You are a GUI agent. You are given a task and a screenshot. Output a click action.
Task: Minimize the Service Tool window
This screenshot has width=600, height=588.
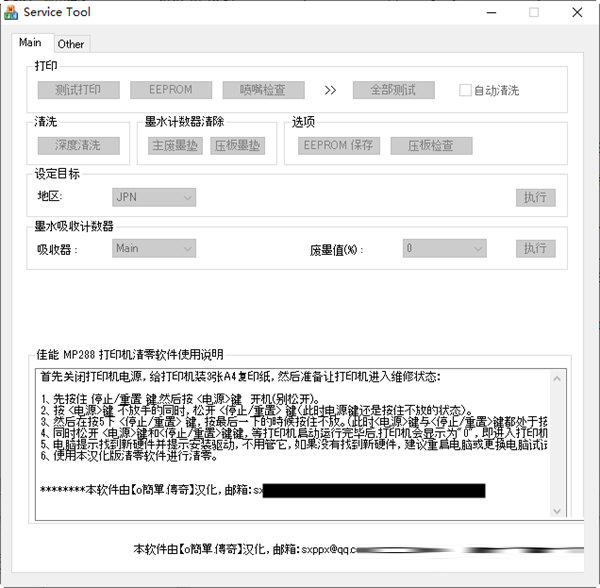click(x=491, y=13)
